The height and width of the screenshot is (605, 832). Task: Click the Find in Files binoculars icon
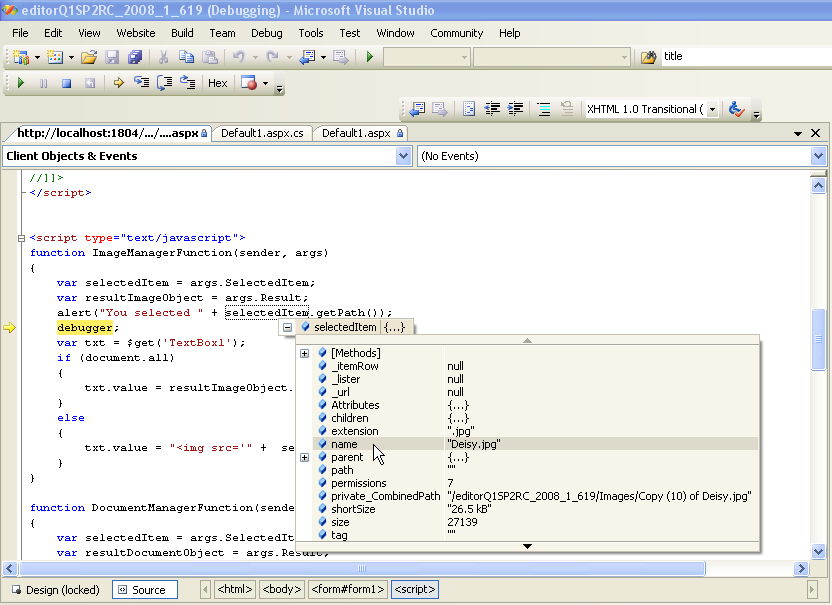point(648,57)
